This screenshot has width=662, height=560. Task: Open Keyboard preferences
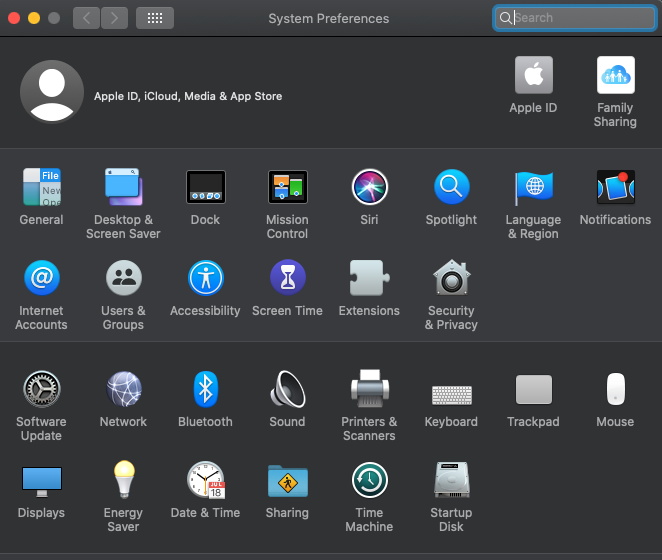451,395
